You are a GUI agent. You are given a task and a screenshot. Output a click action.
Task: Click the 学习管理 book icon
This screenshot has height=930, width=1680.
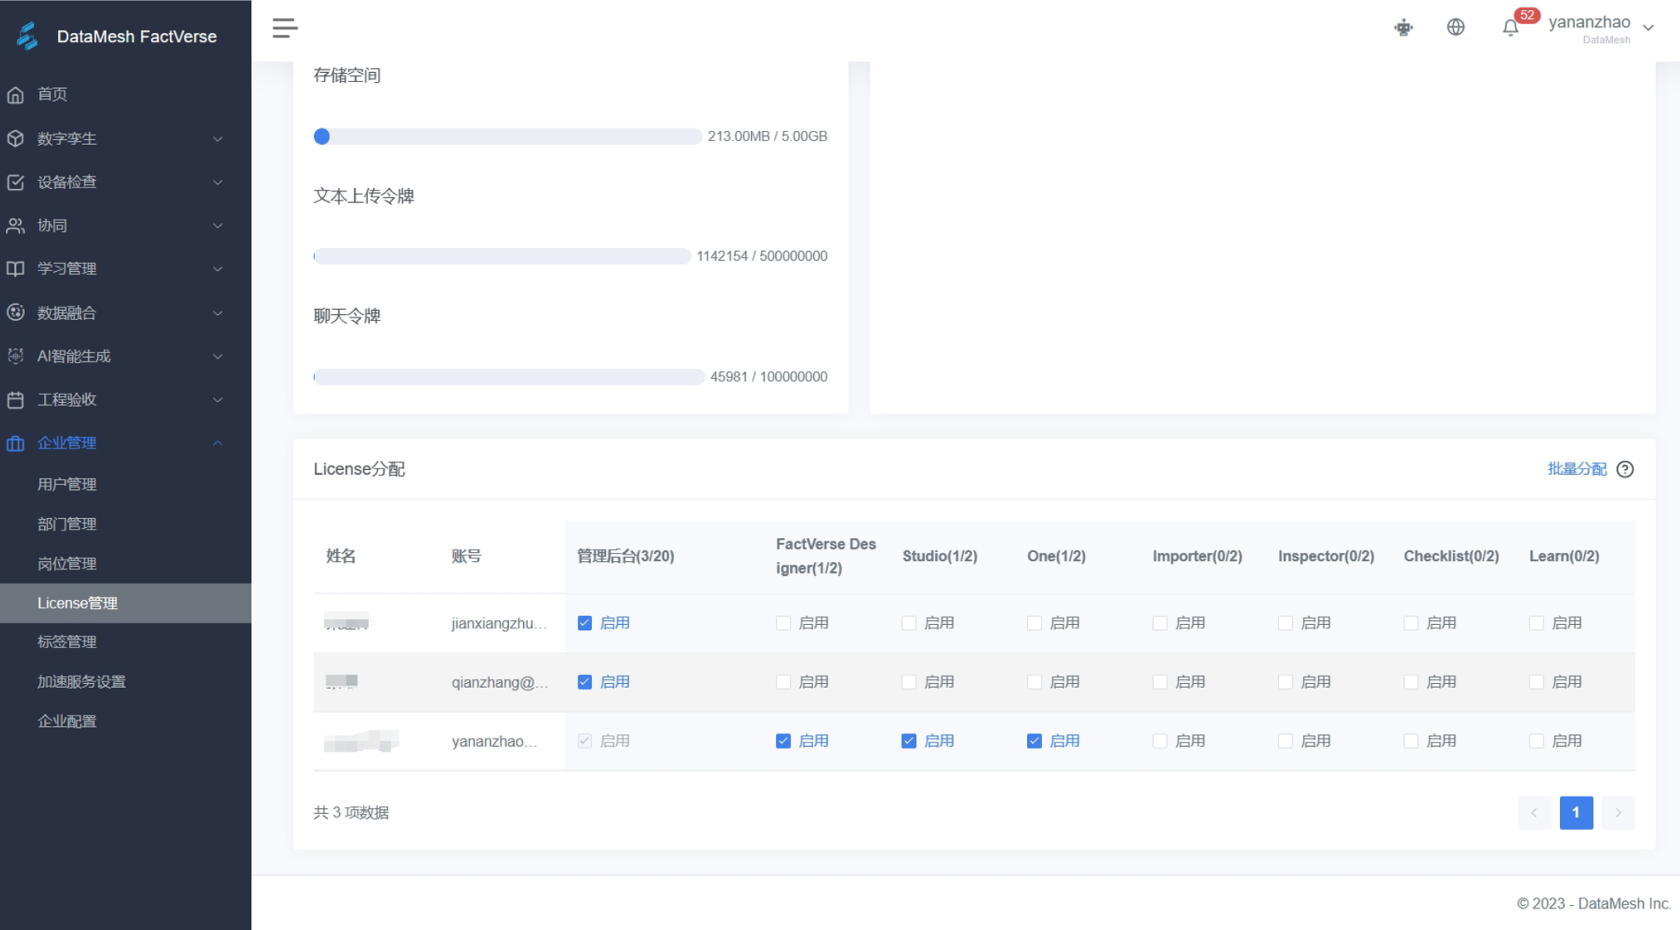pos(15,269)
